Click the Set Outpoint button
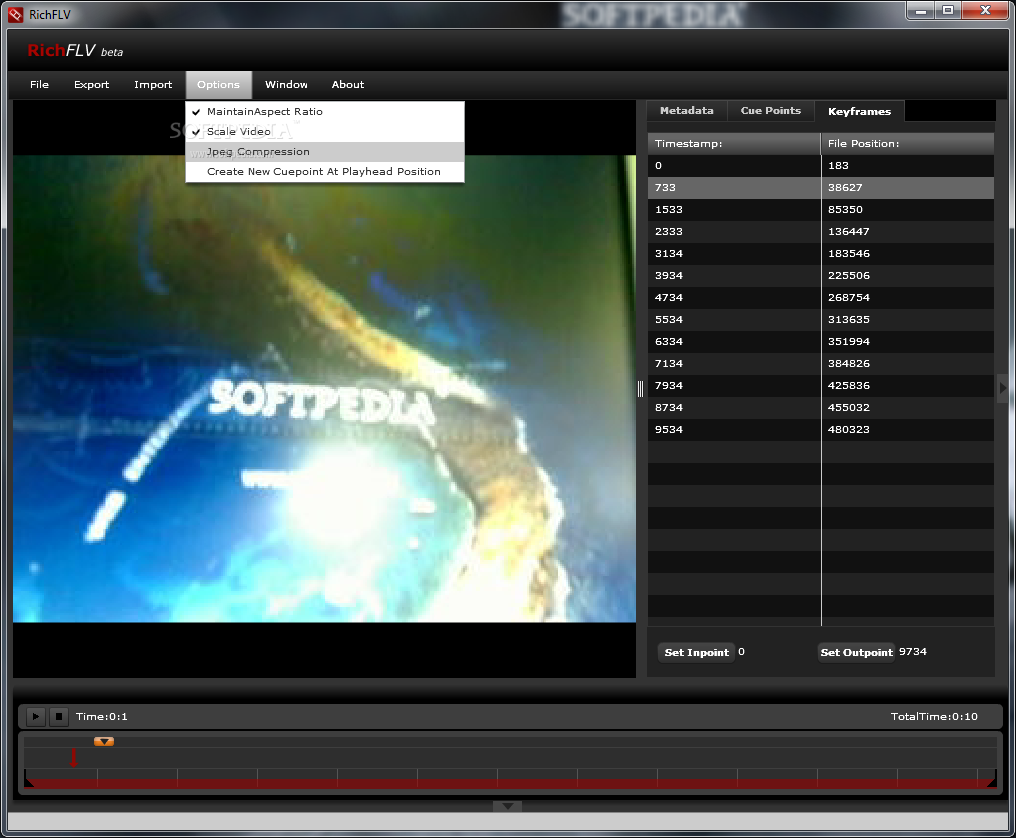This screenshot has height=838, width=1016. pos(857,653)
